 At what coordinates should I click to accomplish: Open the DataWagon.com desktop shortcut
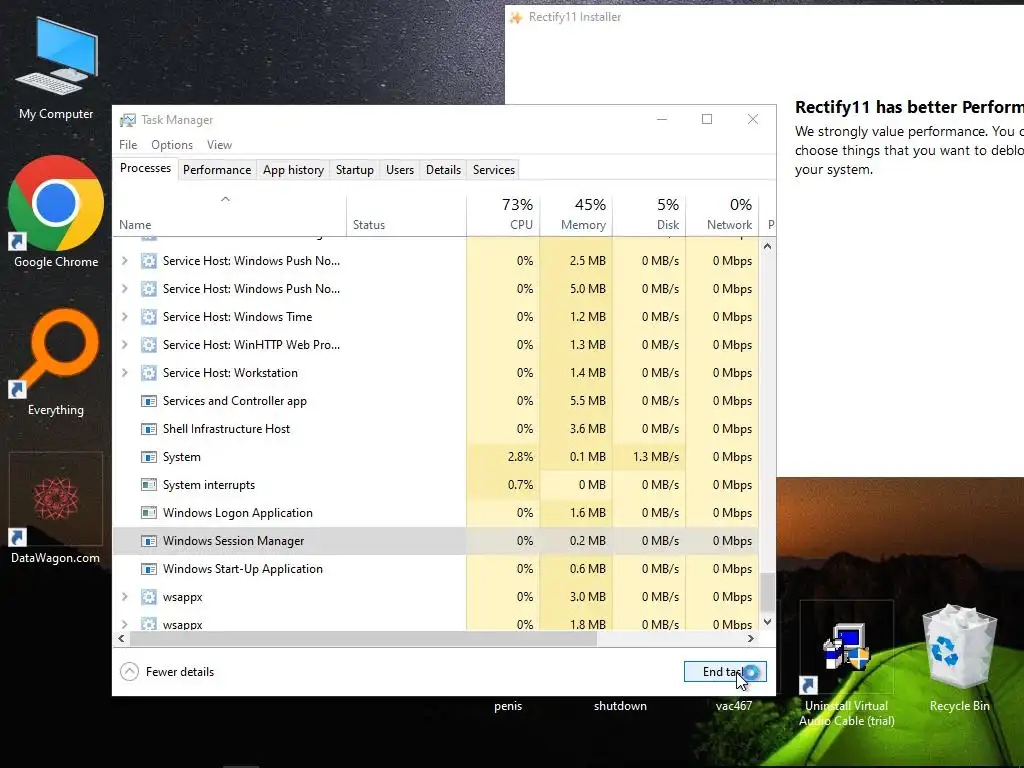coord(56,509)
